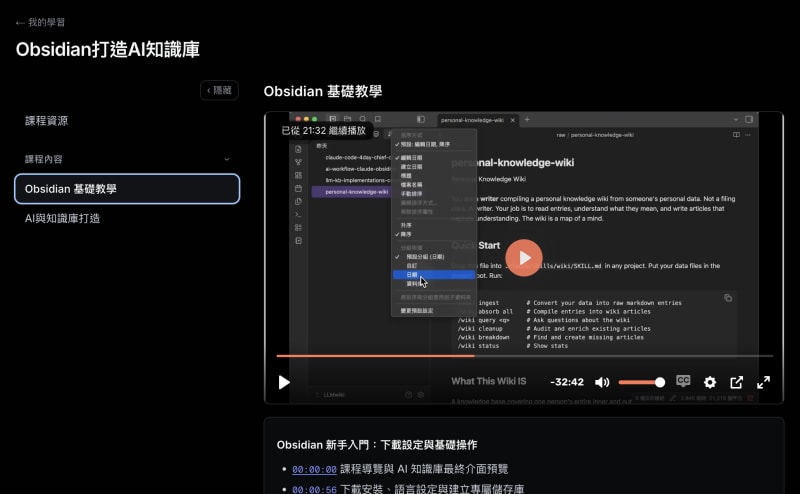Open the AI與知識庫打造 lesson
The width and height of the screenshot is (800, 494).
point(62,218)
